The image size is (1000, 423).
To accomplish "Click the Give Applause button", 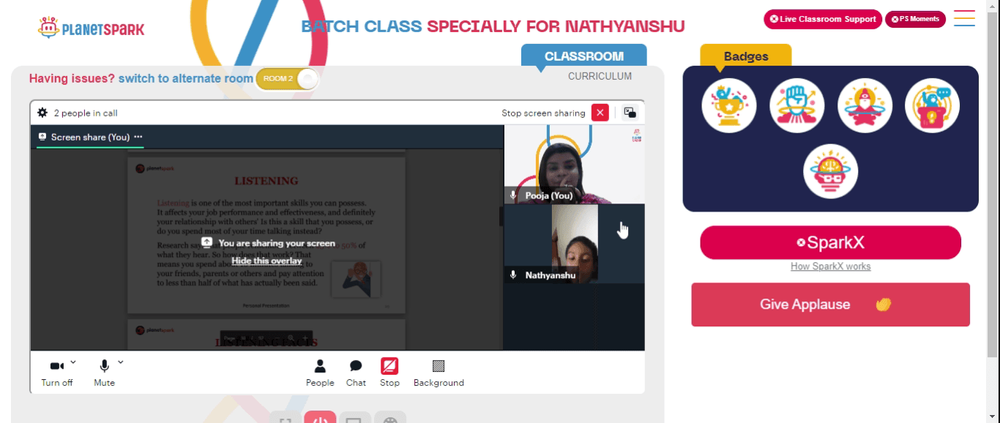I will (x=830, y=304).
